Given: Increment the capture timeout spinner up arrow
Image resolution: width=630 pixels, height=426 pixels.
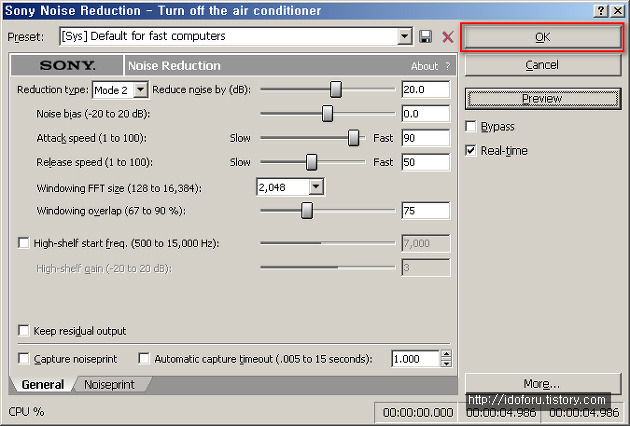Looking at the screenshot, I should 446,354.
